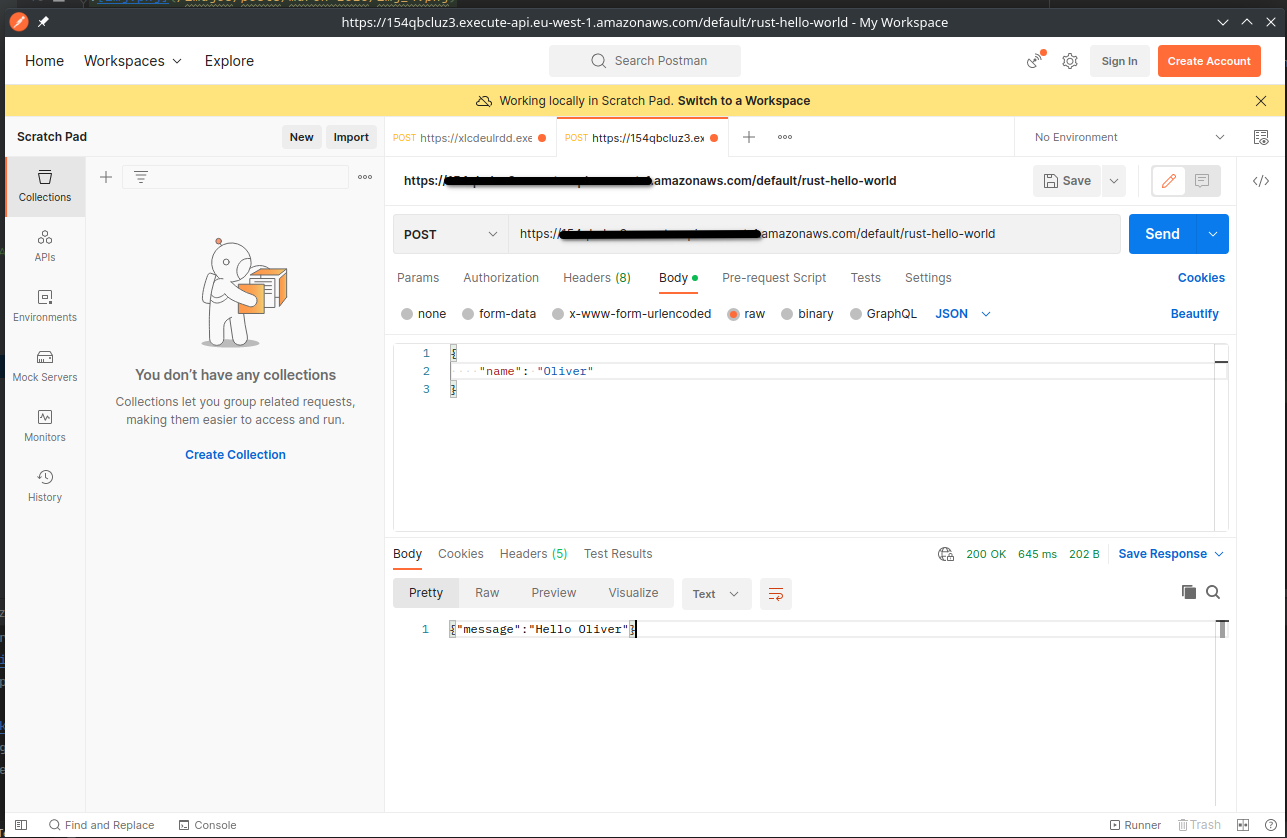Click the settings gear icon in header

pyautogui.click(x=1070, y=61)
